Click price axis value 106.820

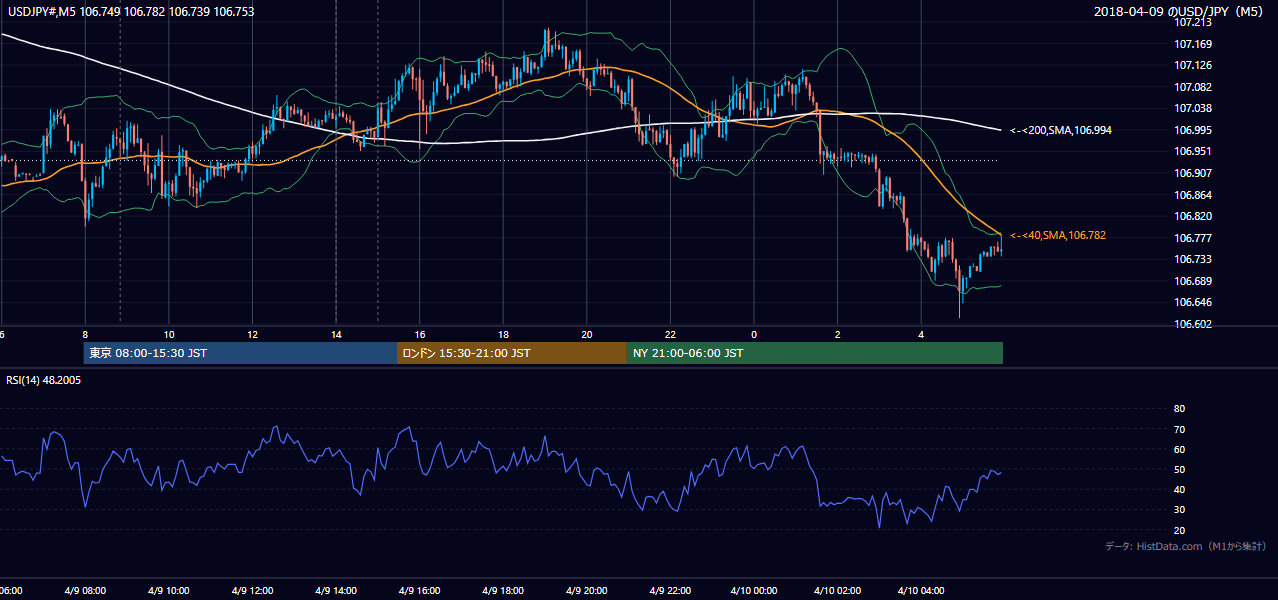[x=1194, y=216]
